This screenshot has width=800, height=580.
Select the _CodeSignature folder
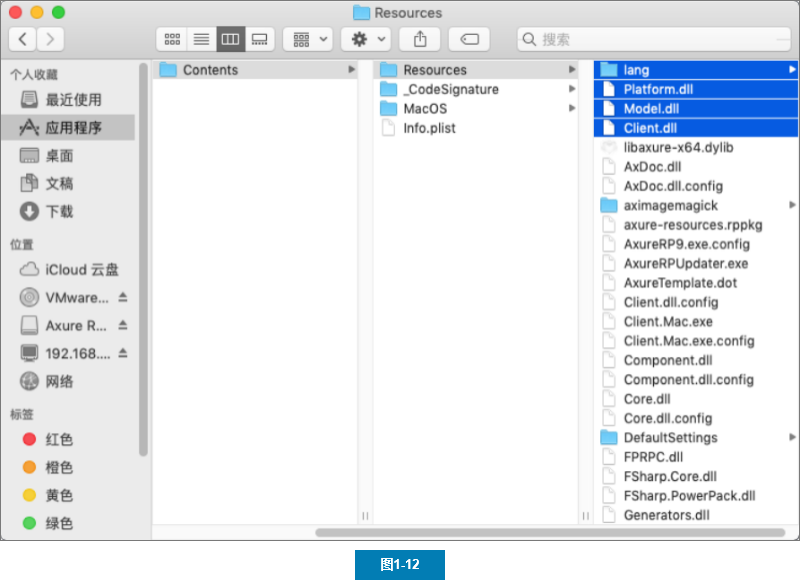point(476,89)
